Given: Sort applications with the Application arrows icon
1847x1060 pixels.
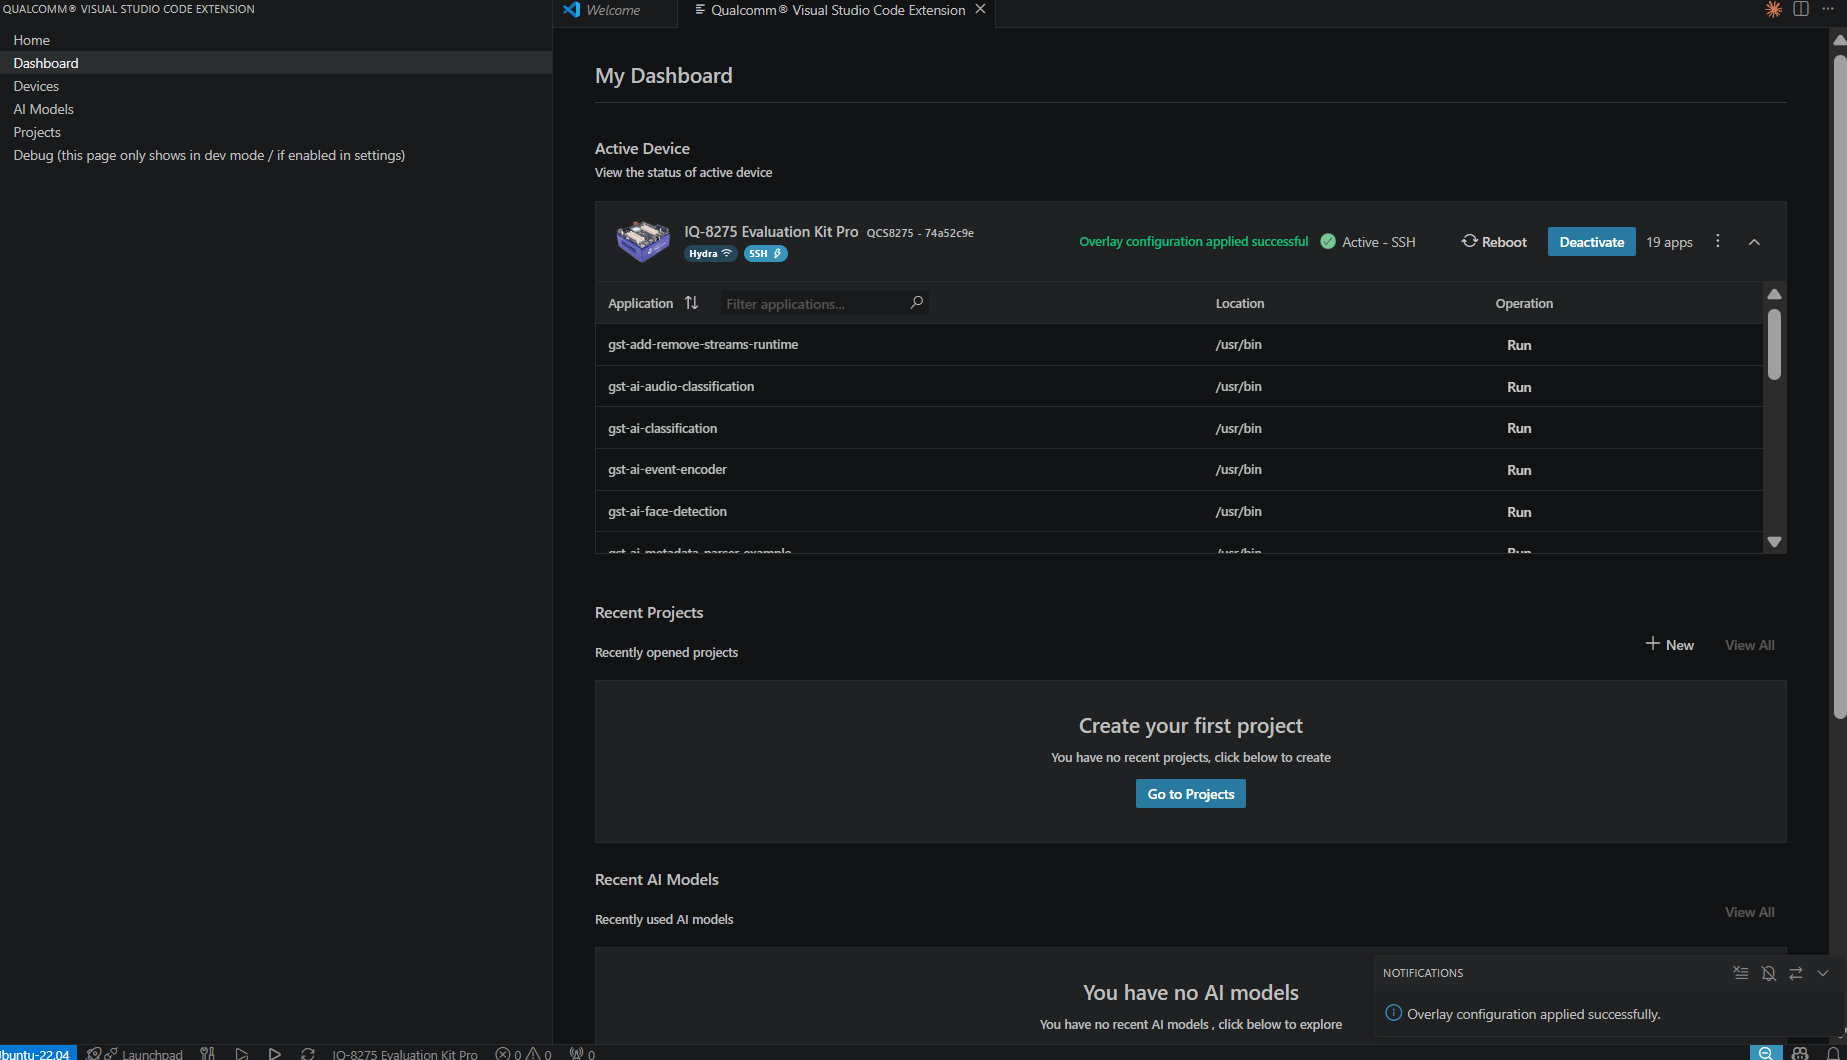Looking at the screenshot, I should coord(691,303).
